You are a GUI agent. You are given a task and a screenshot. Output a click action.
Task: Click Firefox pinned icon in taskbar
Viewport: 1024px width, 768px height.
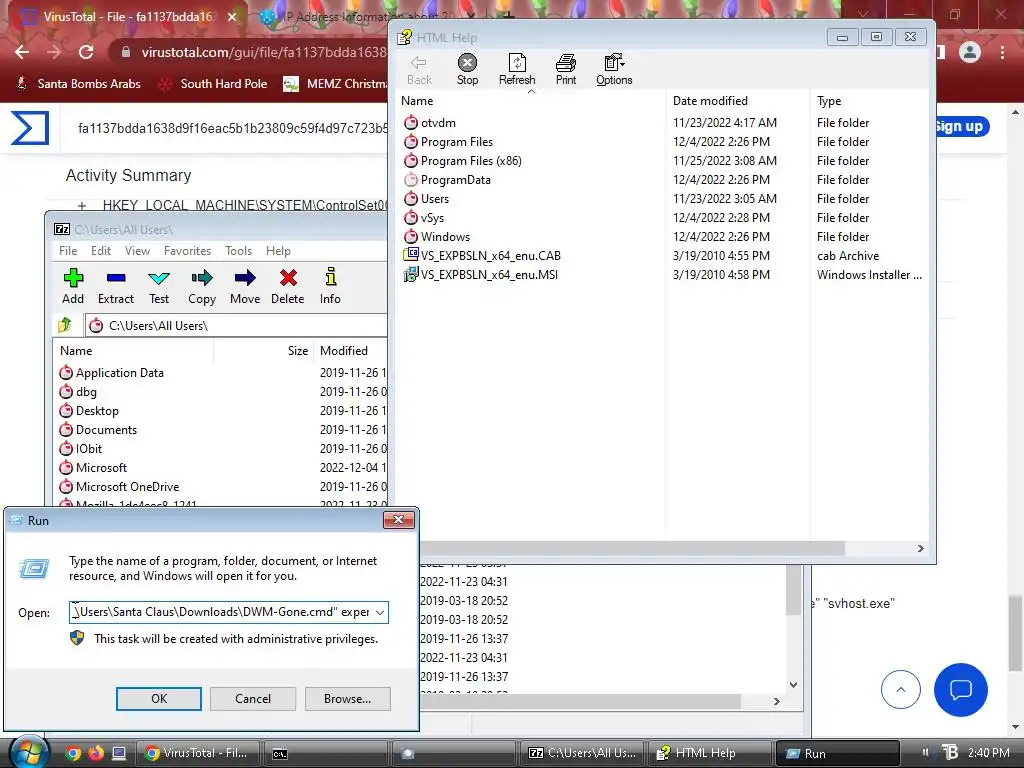tap(96, 753)
